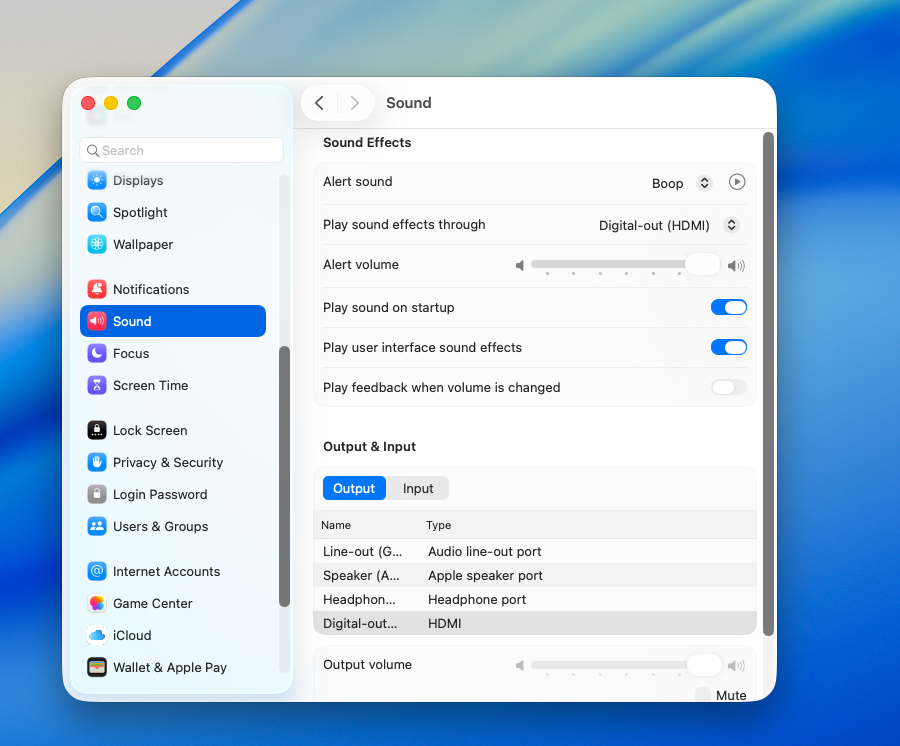Image resolution: width=900 pixels, height=746 pixels.
Task: Zoom window with green button
Action: tap(134, 103)
